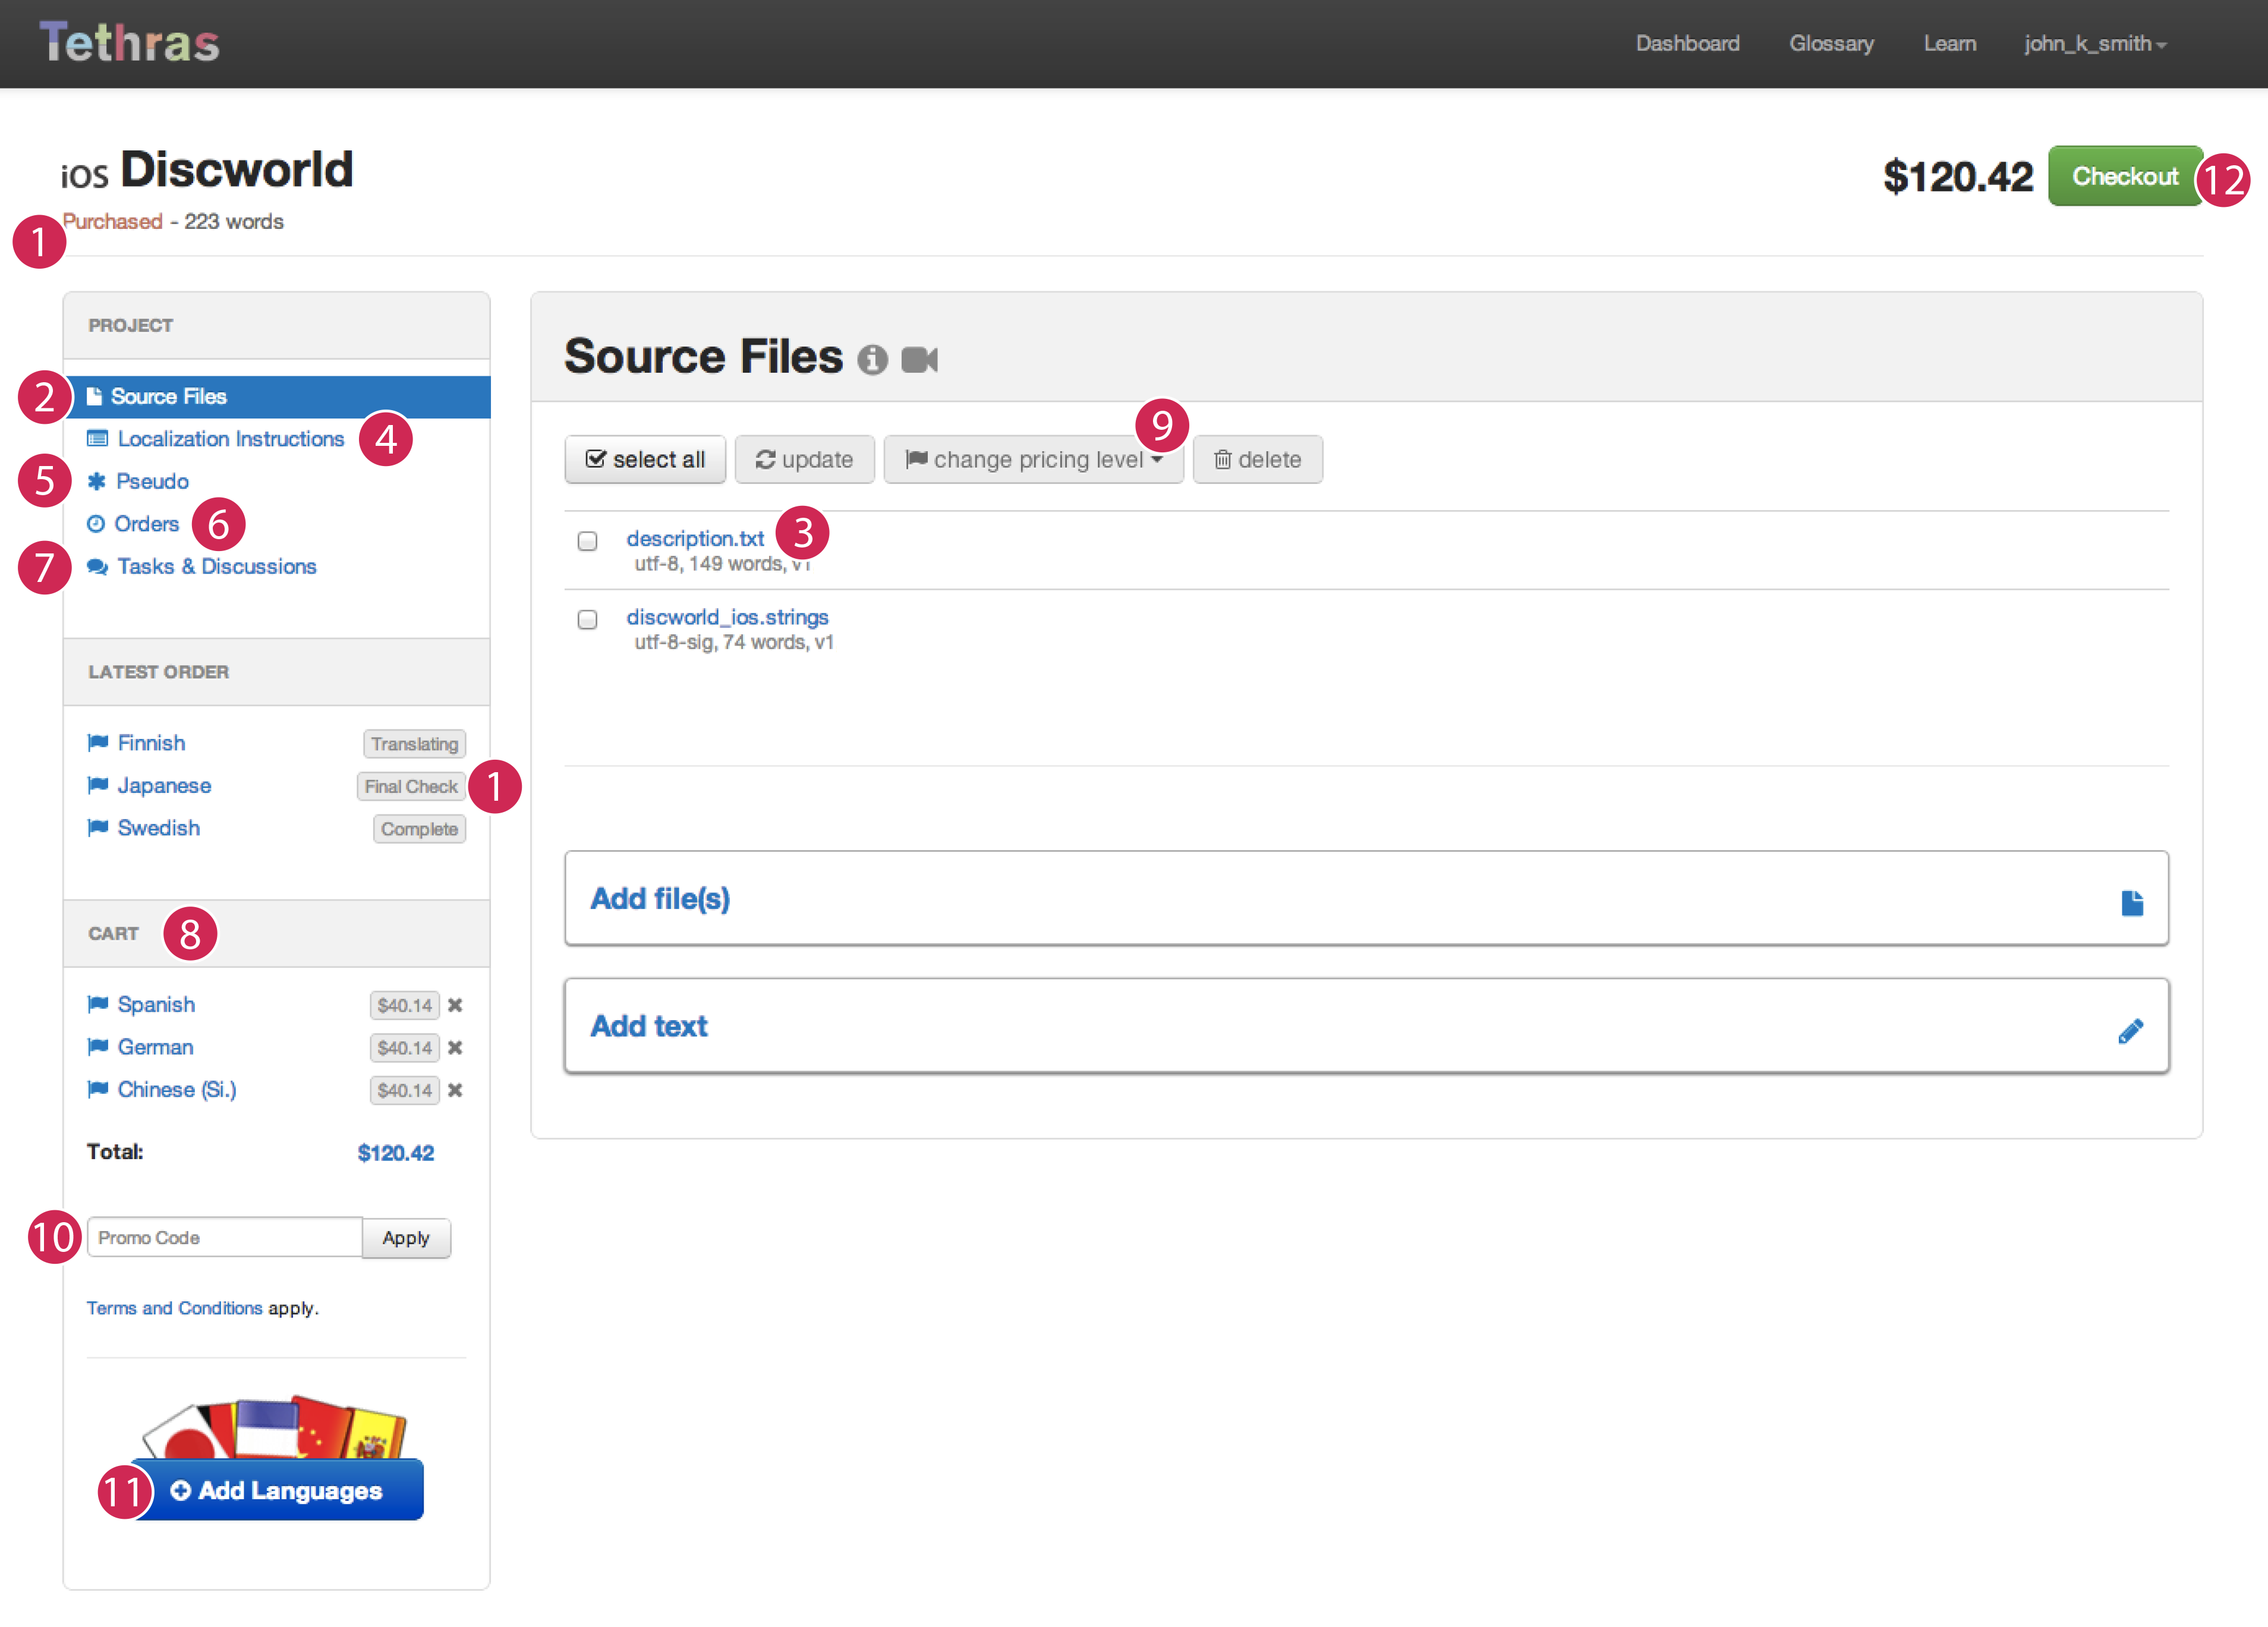Click the Japanese language link
2268x1627 pixels.
[x=164, y=786]
